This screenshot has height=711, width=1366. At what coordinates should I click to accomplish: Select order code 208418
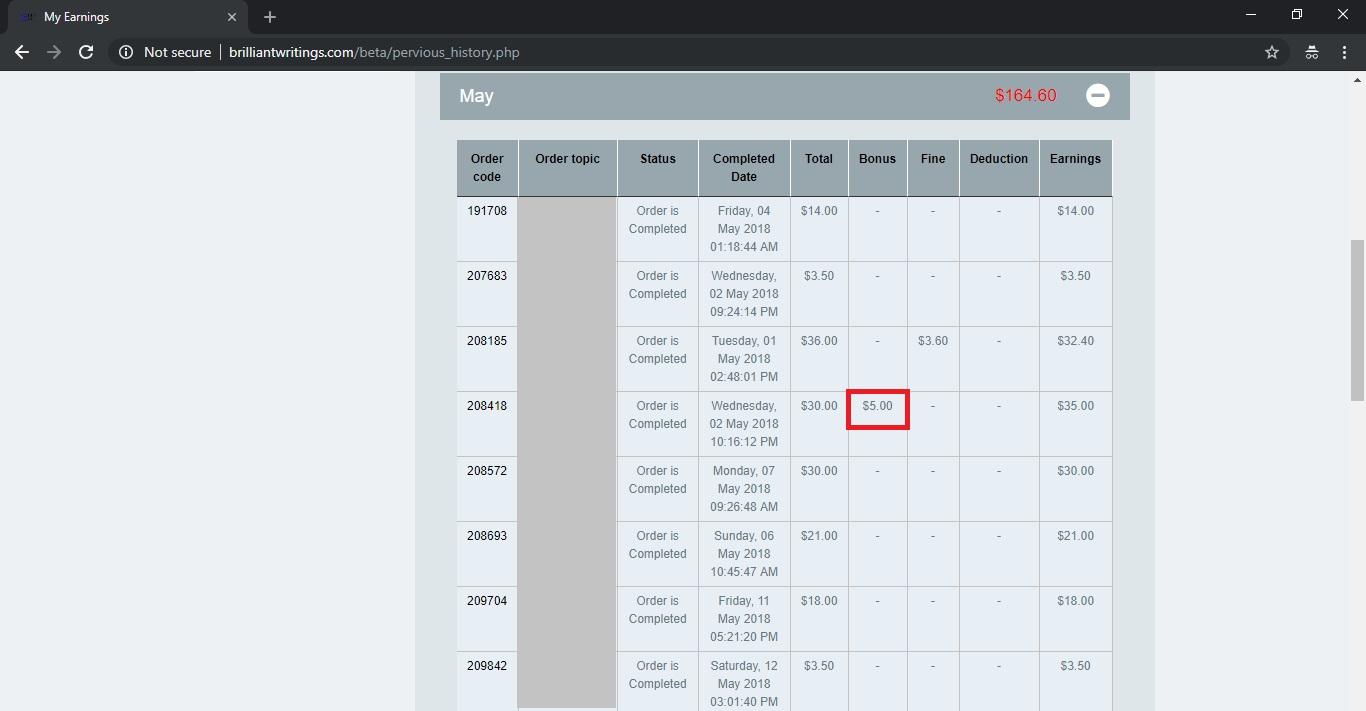coord(487,406)
